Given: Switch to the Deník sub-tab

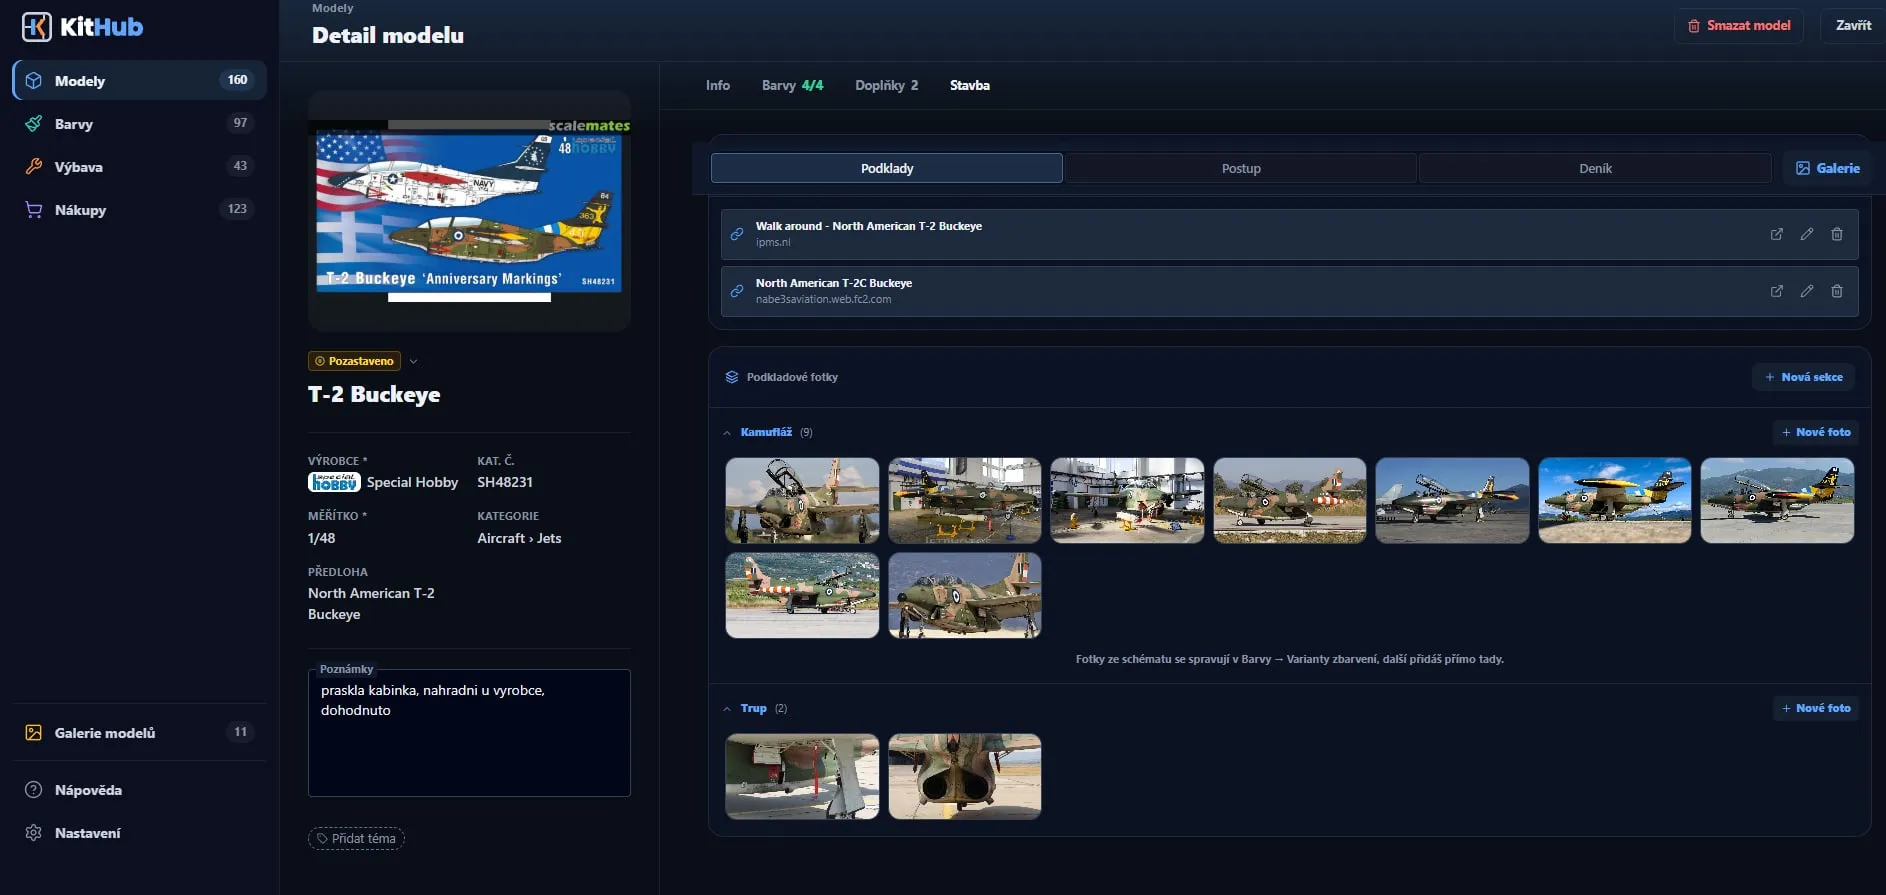Looking at the screenshot, I should pos(1595,168).
